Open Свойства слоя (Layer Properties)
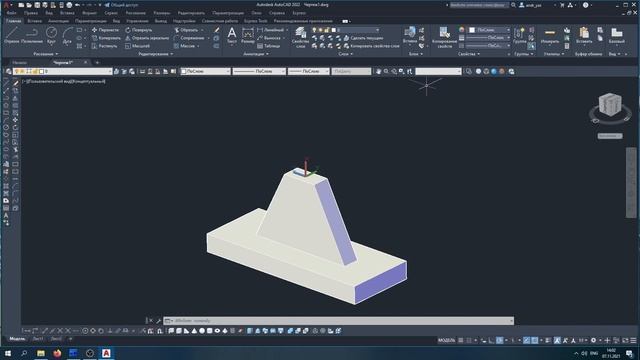The height and width of the screenshot is (360, 640). (300, 38)
